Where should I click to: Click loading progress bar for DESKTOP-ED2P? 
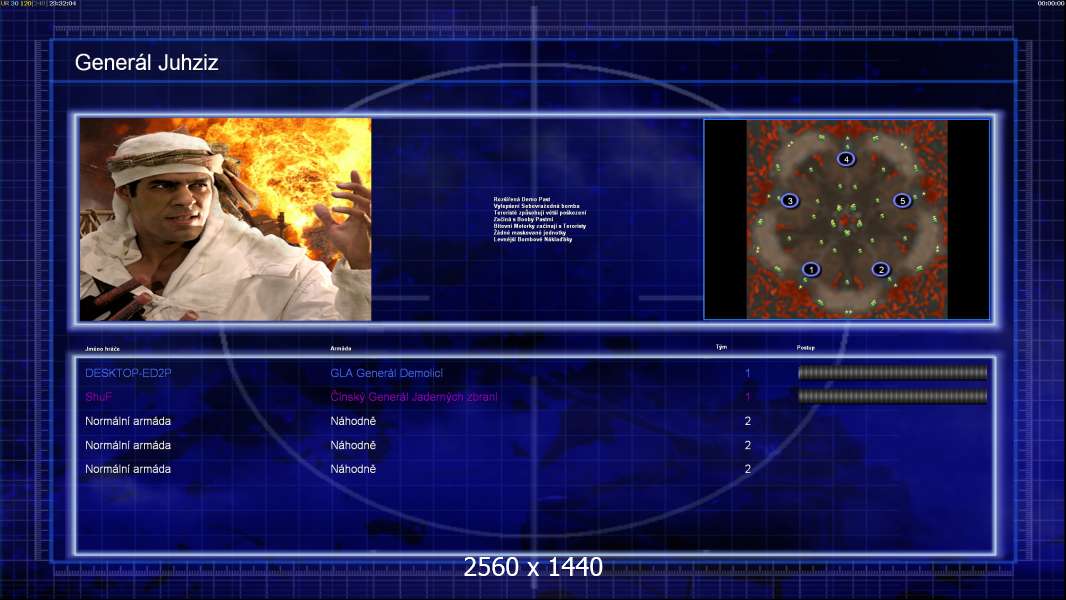(x=892, y=372)
